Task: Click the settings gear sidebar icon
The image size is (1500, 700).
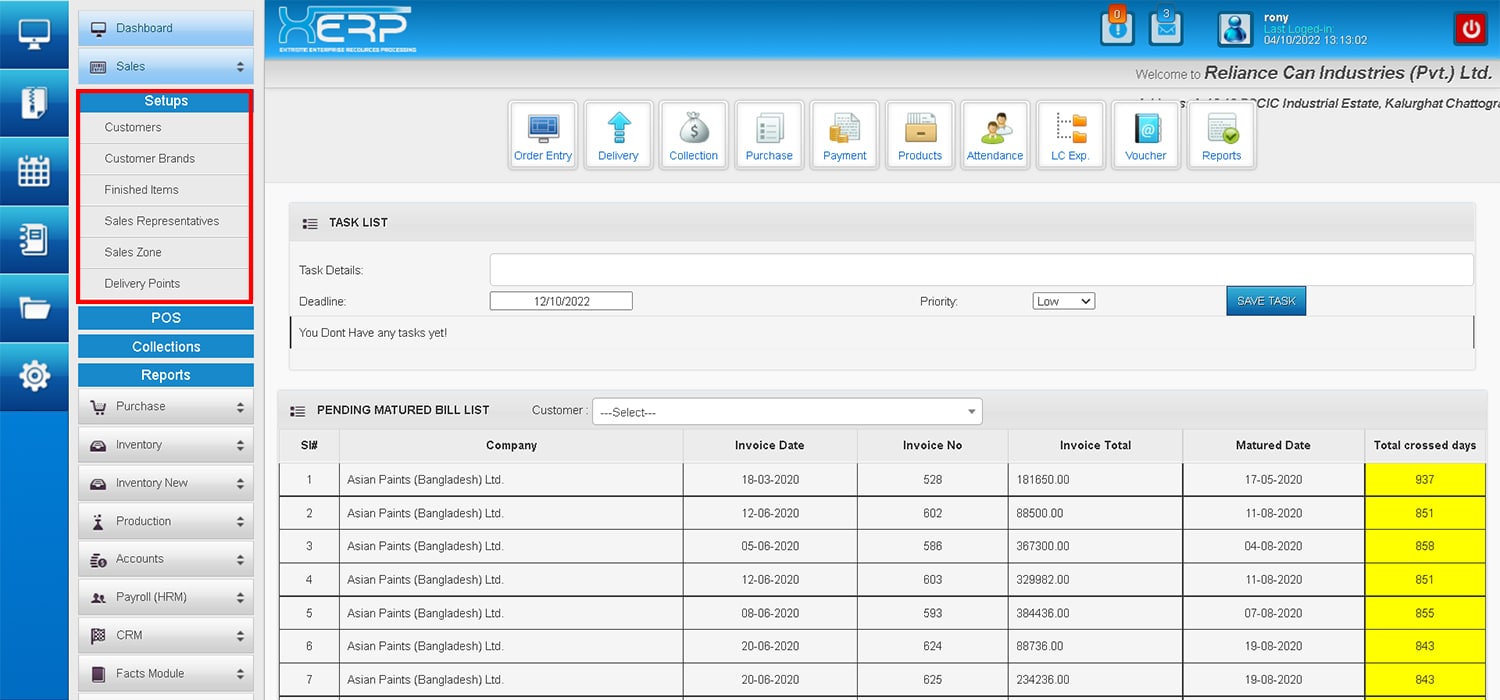Action: tap(34, 376)
